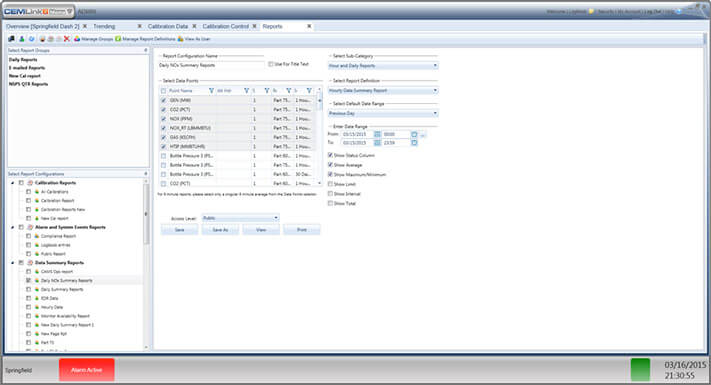Open calendar picker for the From date
Image resolution: width=711 pixels, height=385 pixels.
tap(377, 134)
